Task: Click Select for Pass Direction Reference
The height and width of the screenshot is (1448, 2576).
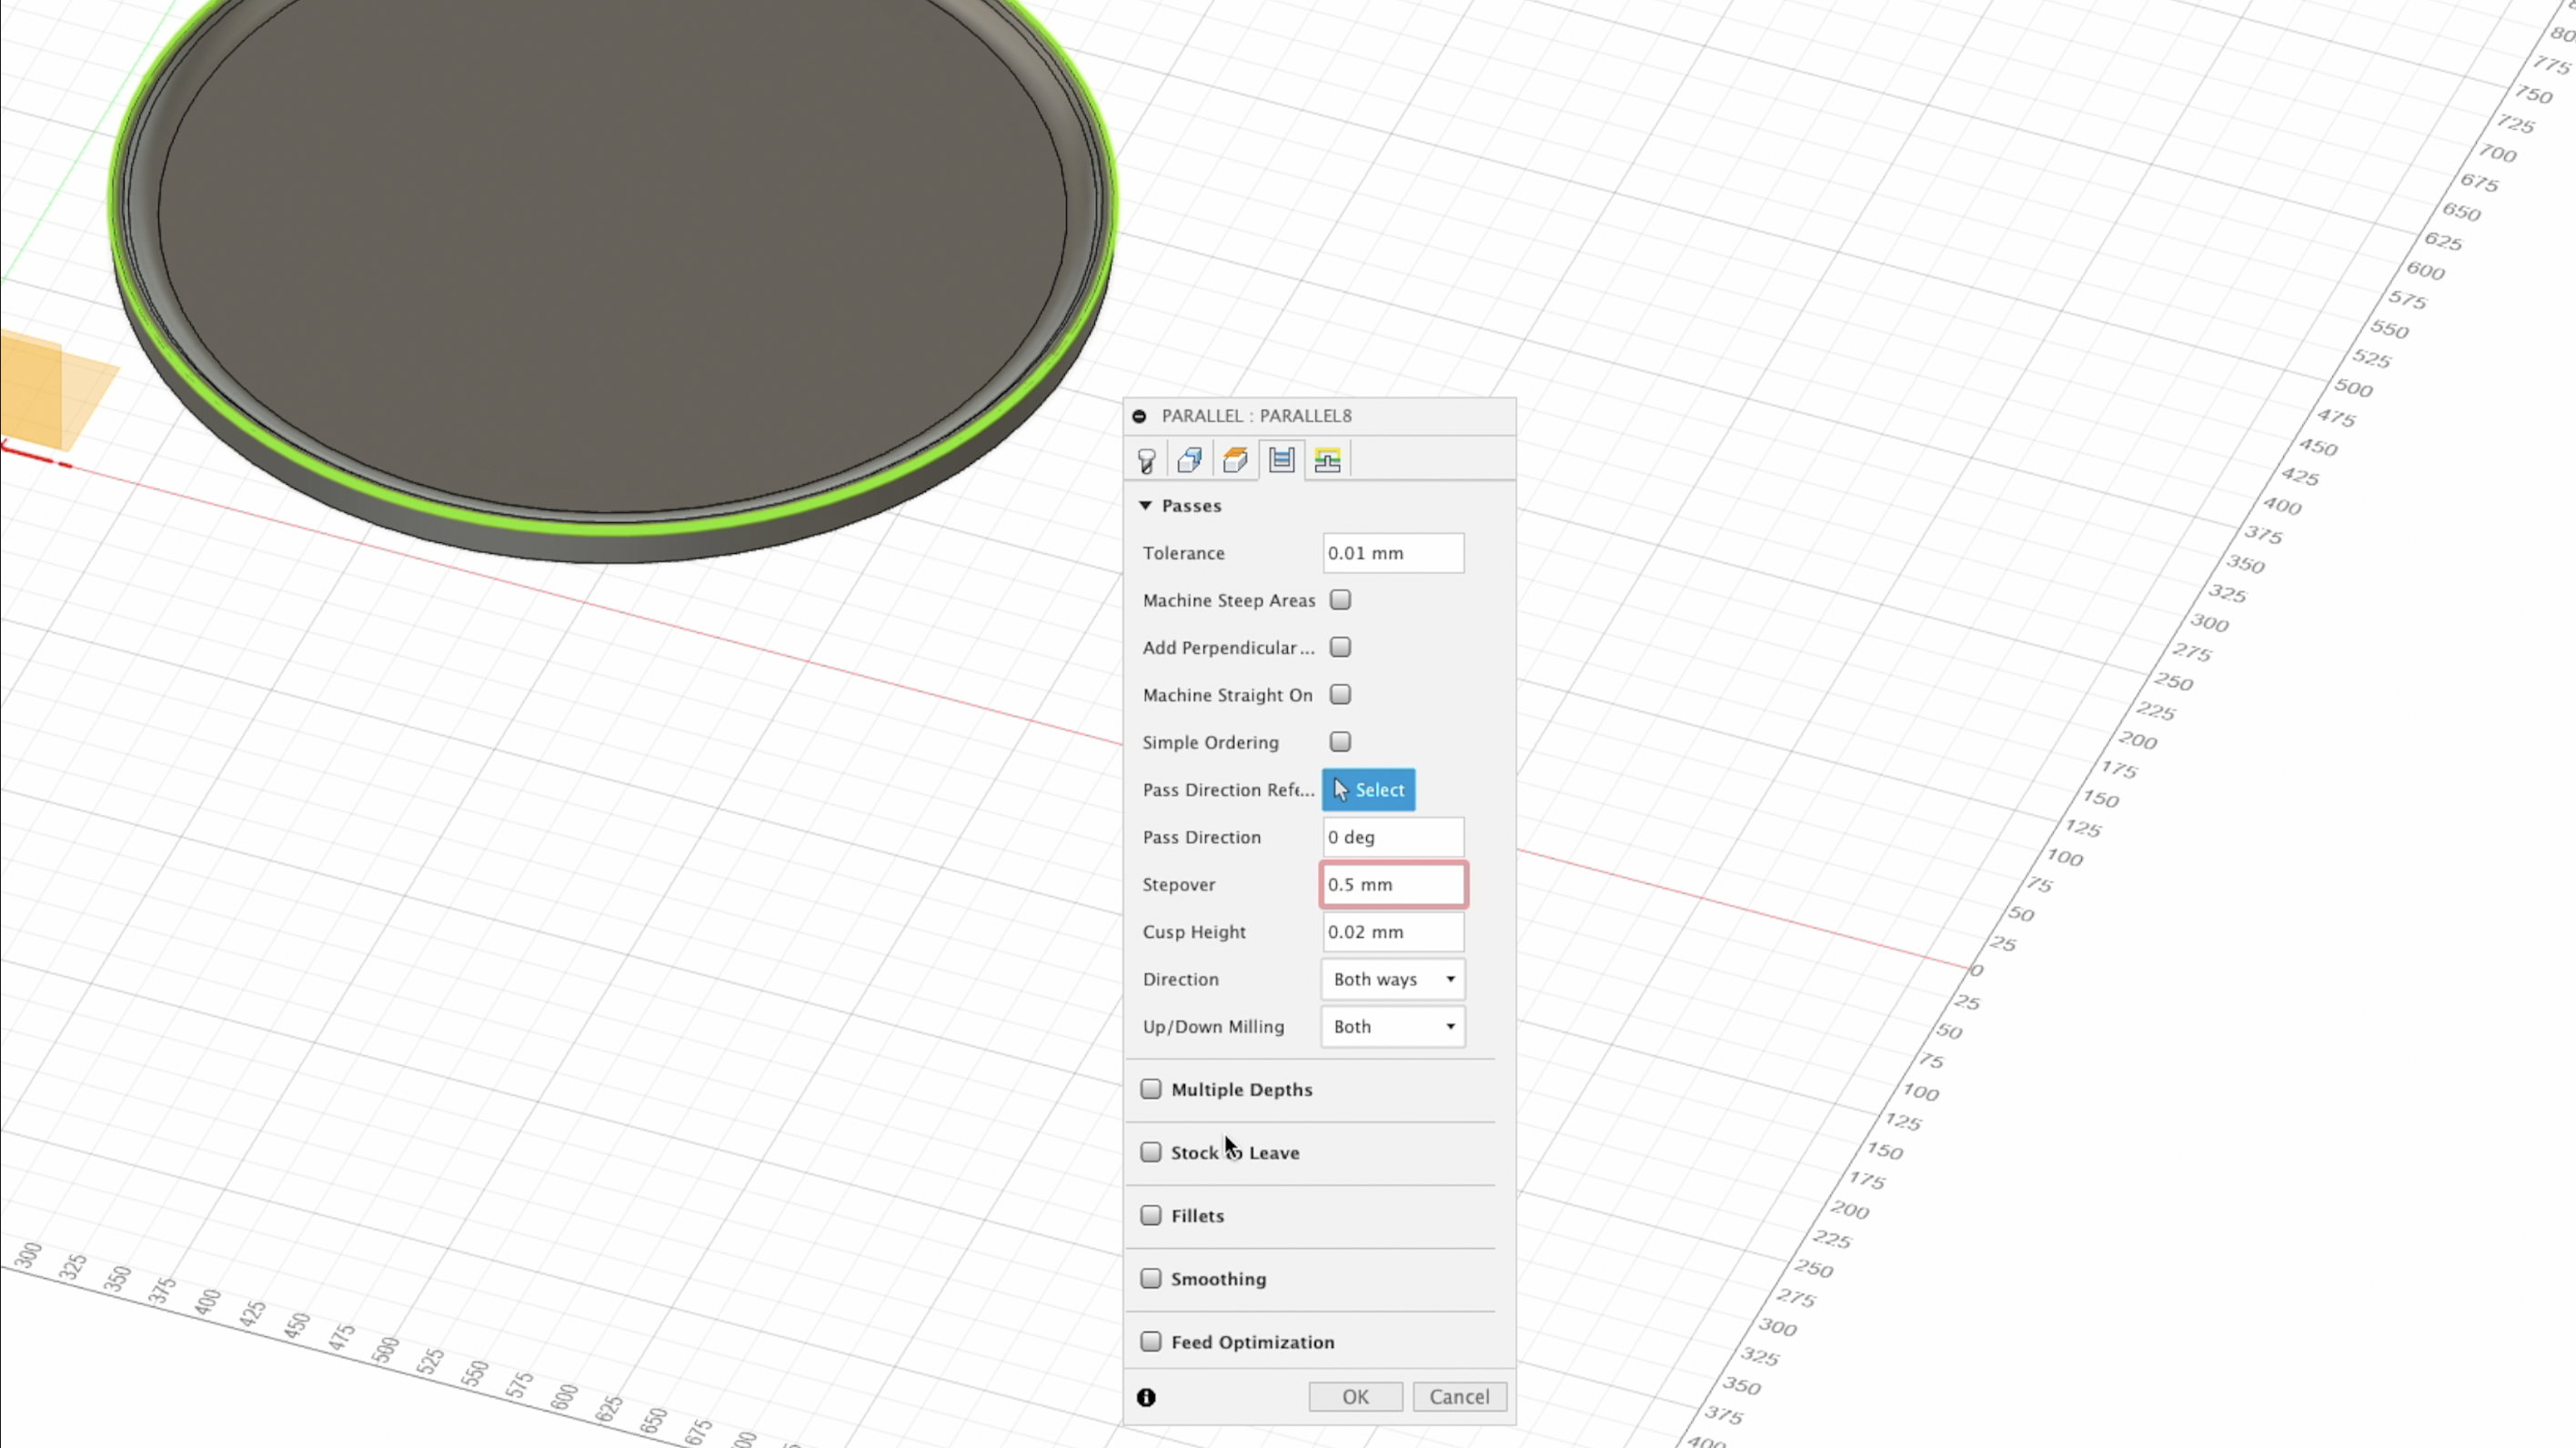Action: [x=1368, y=790]
